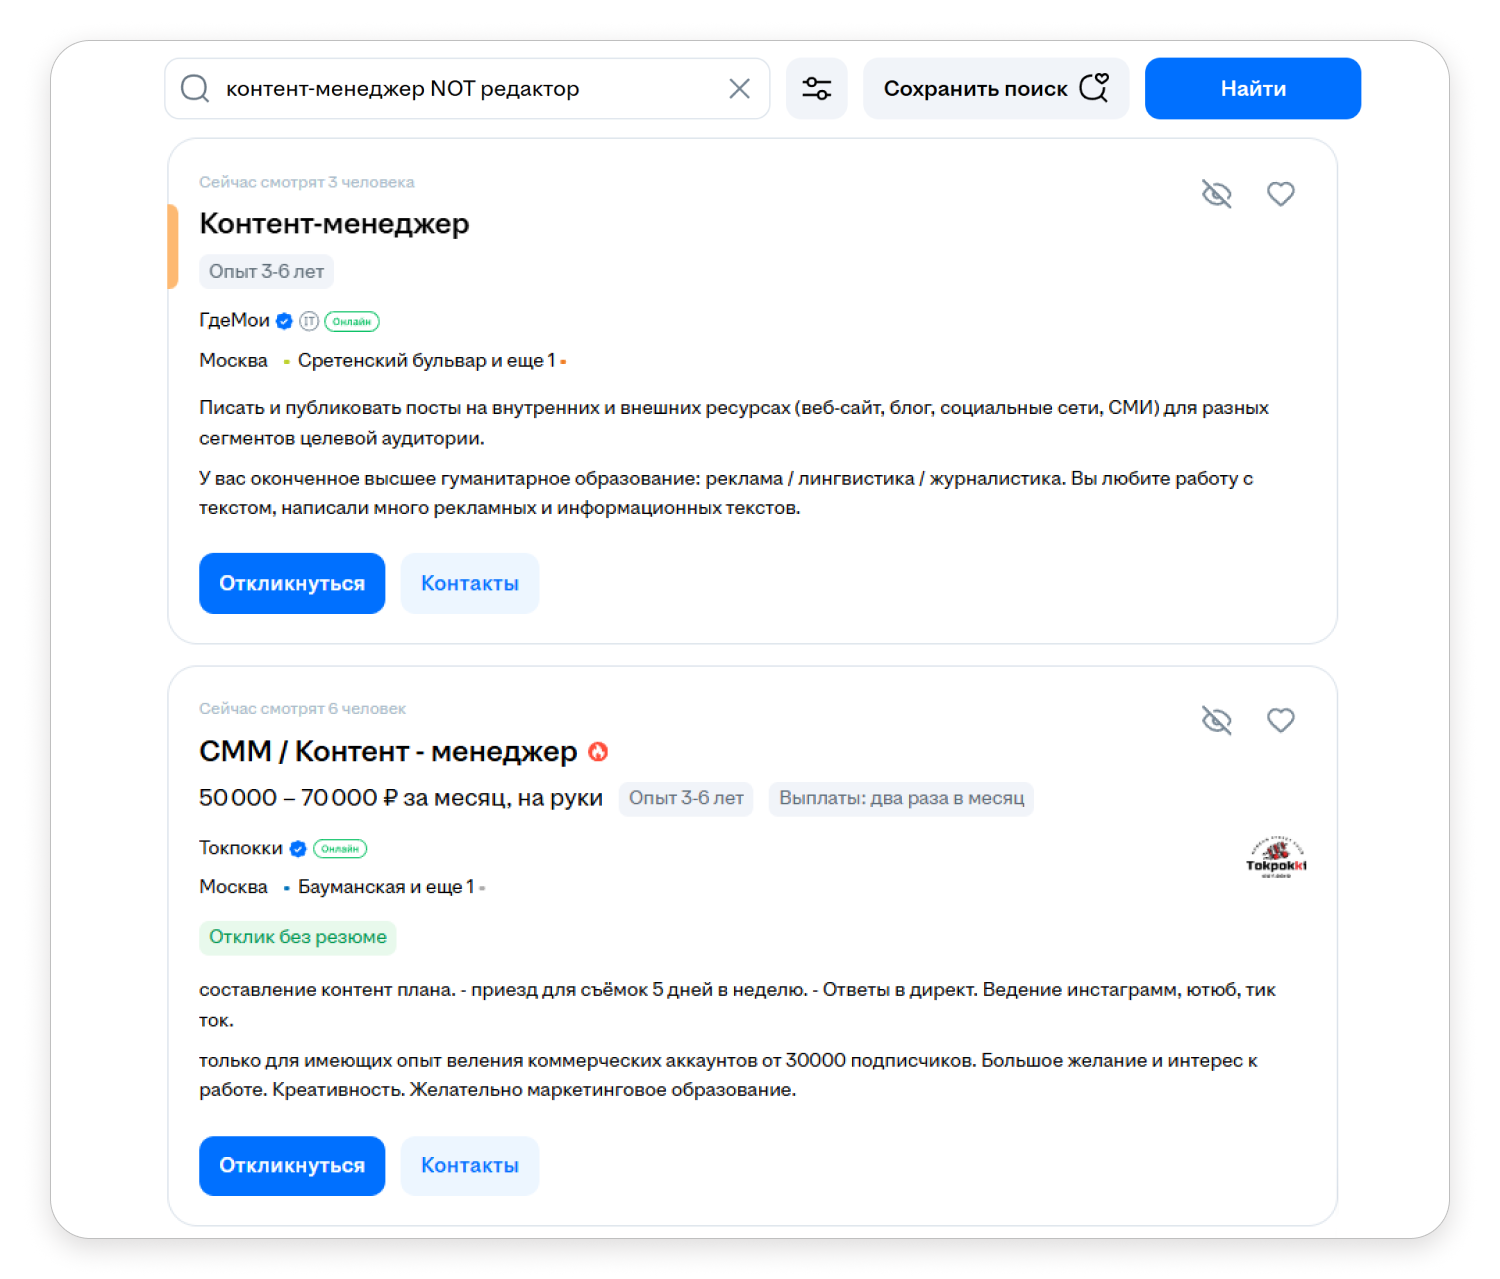Viewport: 1500px width, 1279px height.
Task: Click Токпокки verified checkmark icon
Action: [298, 849]
